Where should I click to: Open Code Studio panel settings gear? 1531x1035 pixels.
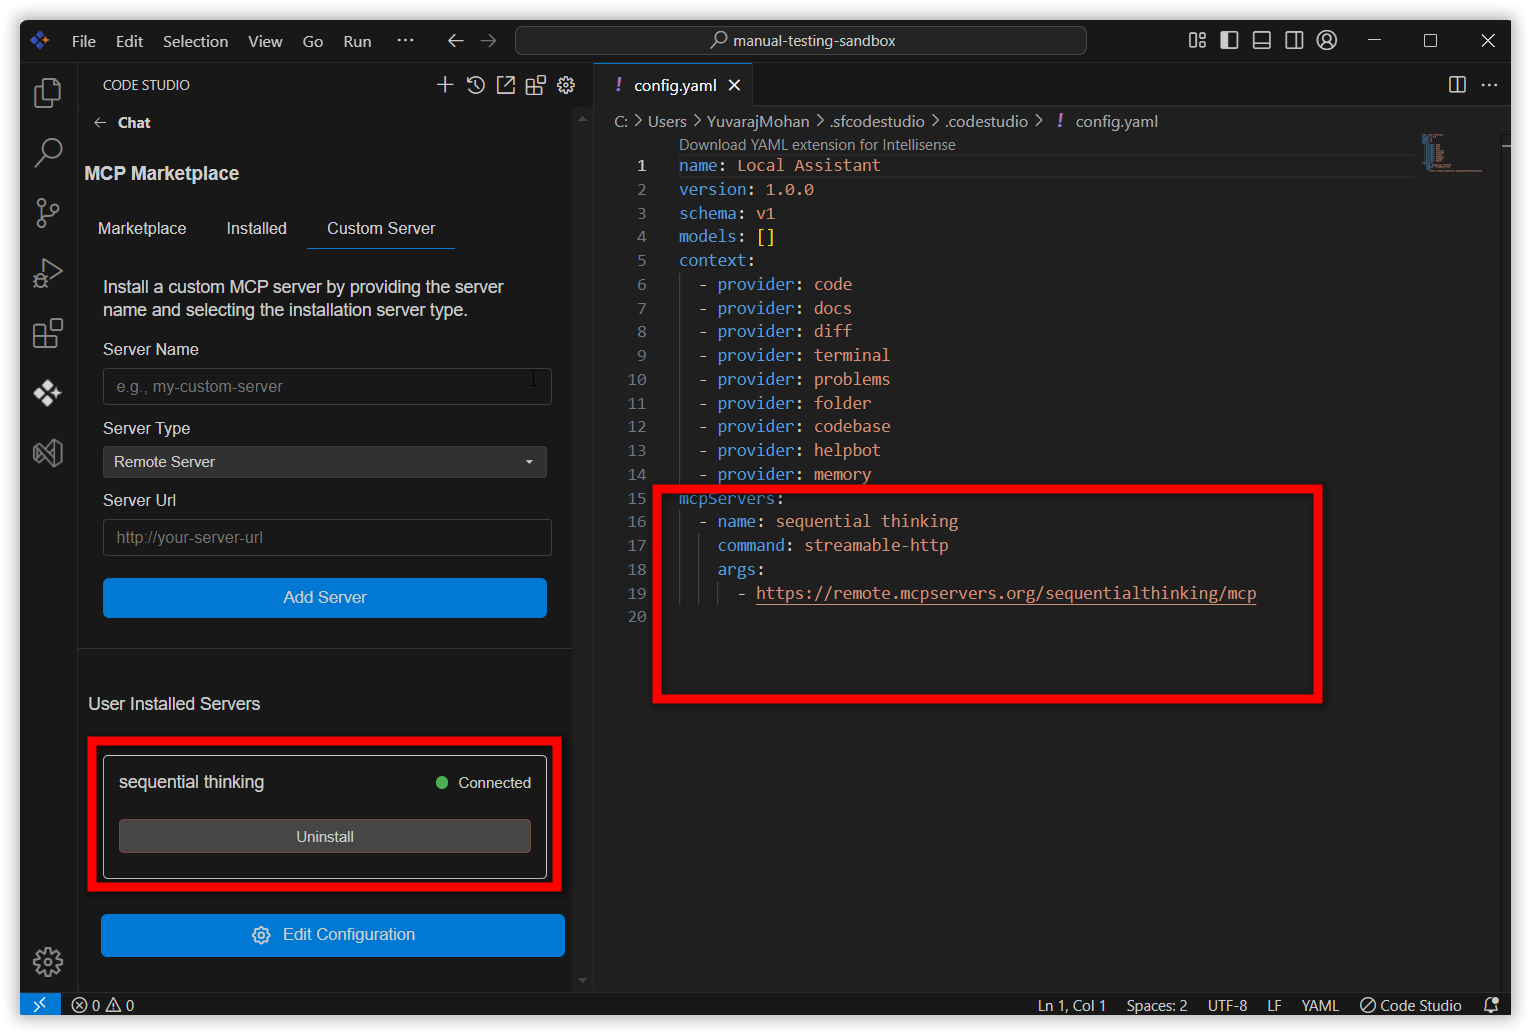coord(566,85)
